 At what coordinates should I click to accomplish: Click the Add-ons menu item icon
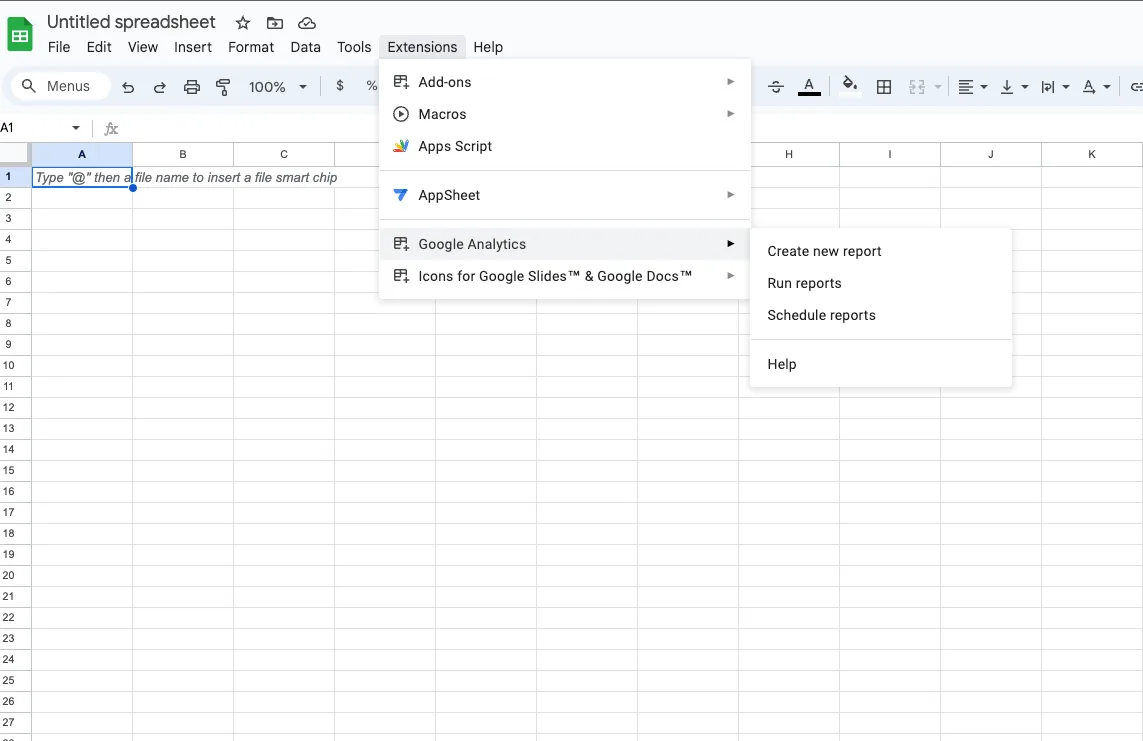point(401,82)
